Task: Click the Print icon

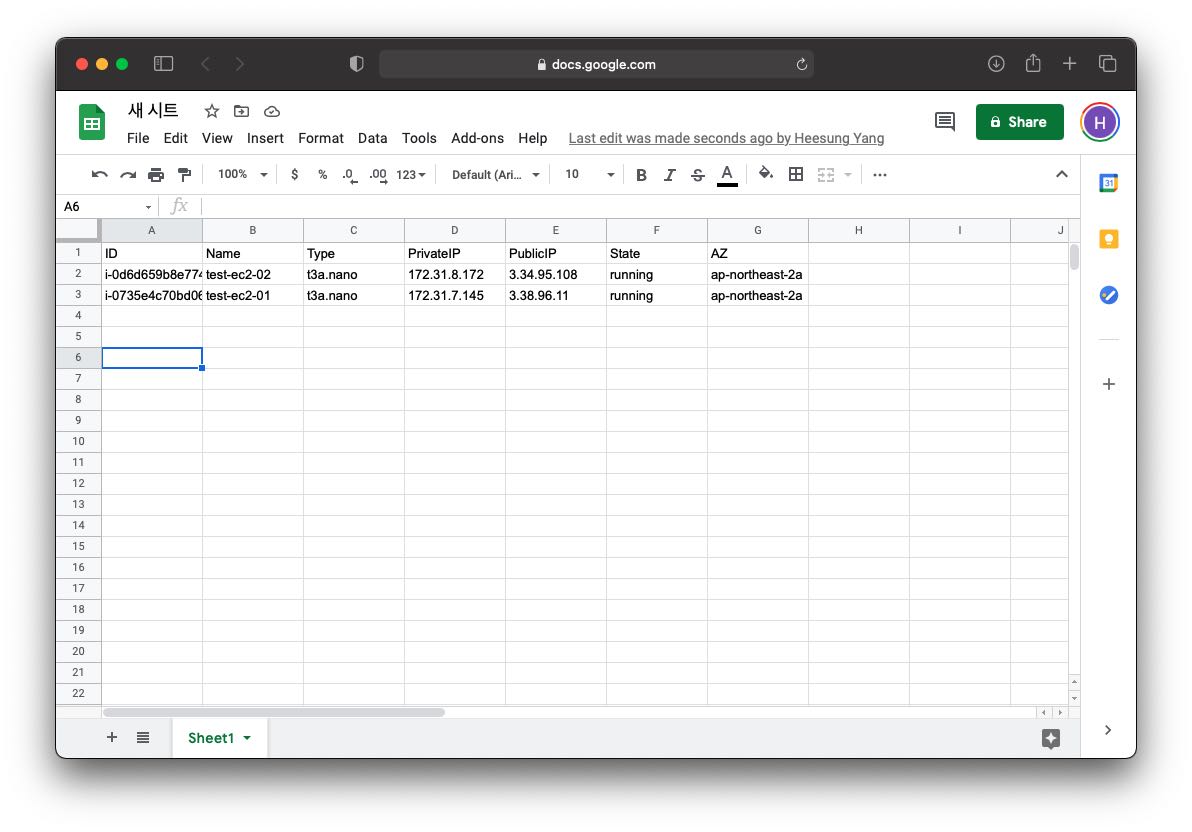Action: pyautogui.click(x=156, y=175)
